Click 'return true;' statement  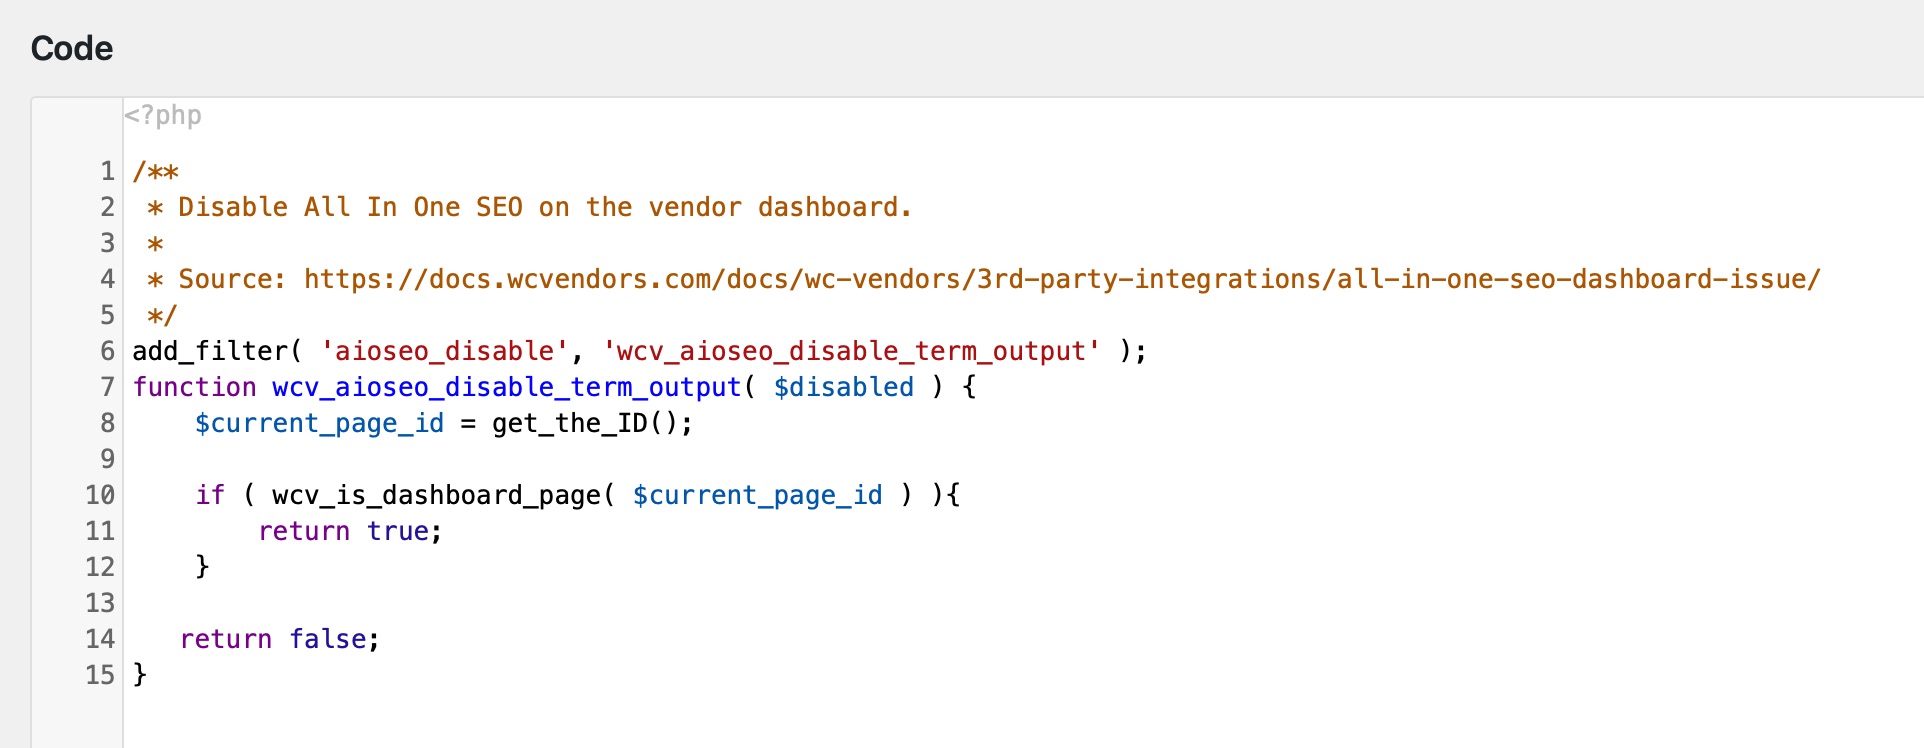click(351, 531)
